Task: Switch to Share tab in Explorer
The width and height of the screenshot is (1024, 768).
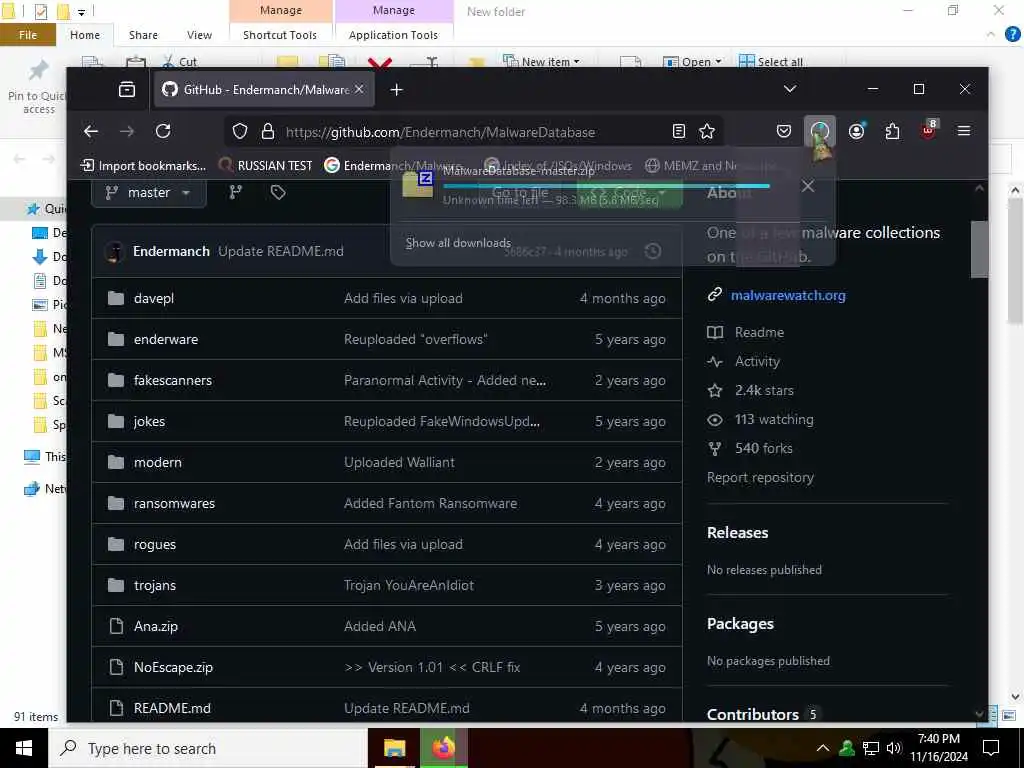Action: tap(143, 35)
